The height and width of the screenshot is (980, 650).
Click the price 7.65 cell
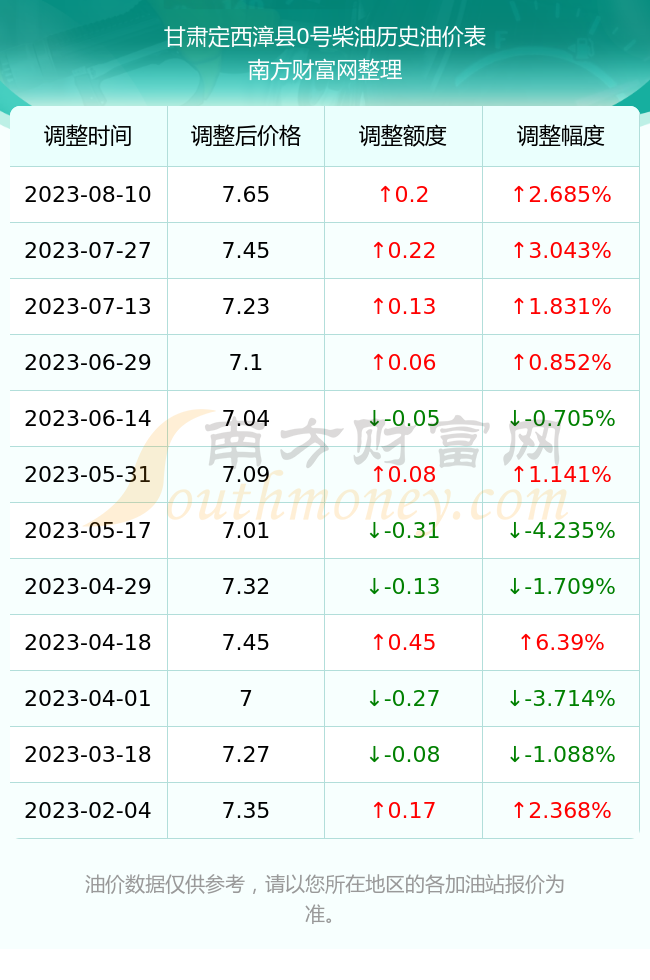point(246,194)
